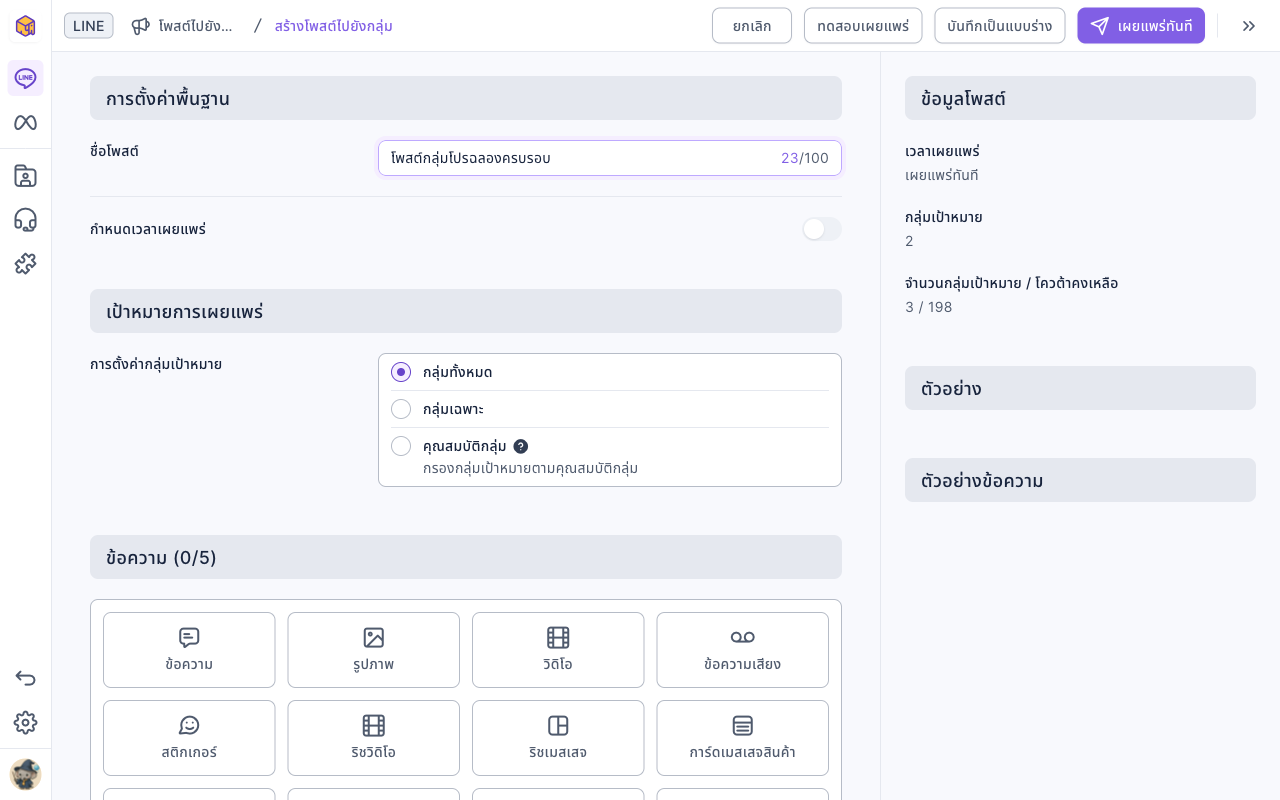
Task: Select the กลุ่มเฉพาะ radio option
Action: 401,409
